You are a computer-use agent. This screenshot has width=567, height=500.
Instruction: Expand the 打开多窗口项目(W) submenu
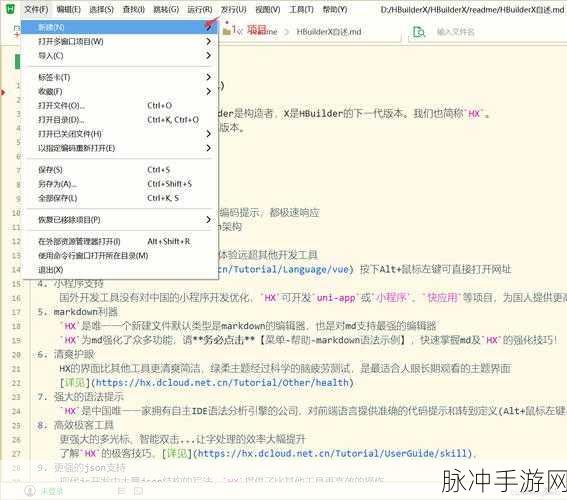coord(208,42)
